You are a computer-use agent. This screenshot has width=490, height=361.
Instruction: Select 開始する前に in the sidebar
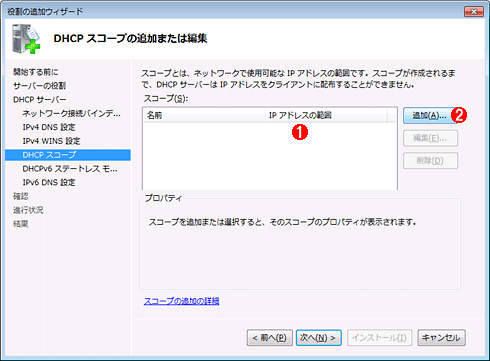click(36, 72)
